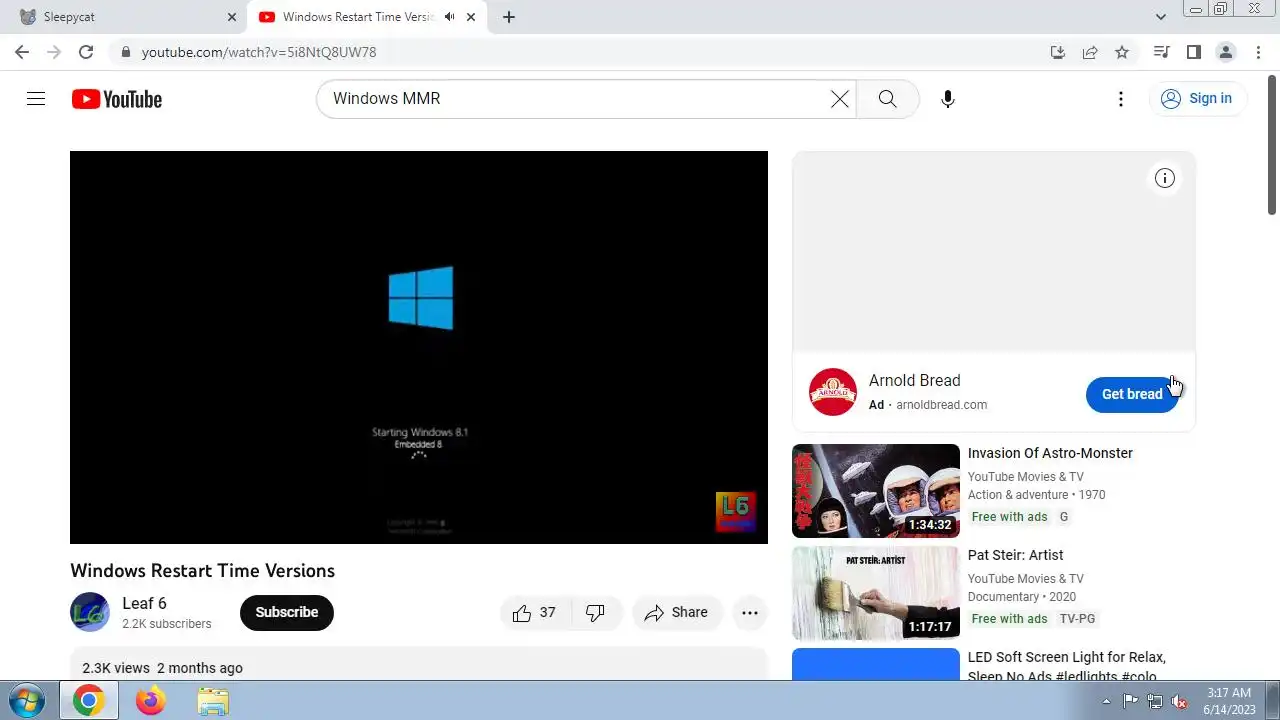Open the arnoldbread.com ad link
This screenshot has height=720, width=1280.
pyautogui.click(x=941, y=405)
